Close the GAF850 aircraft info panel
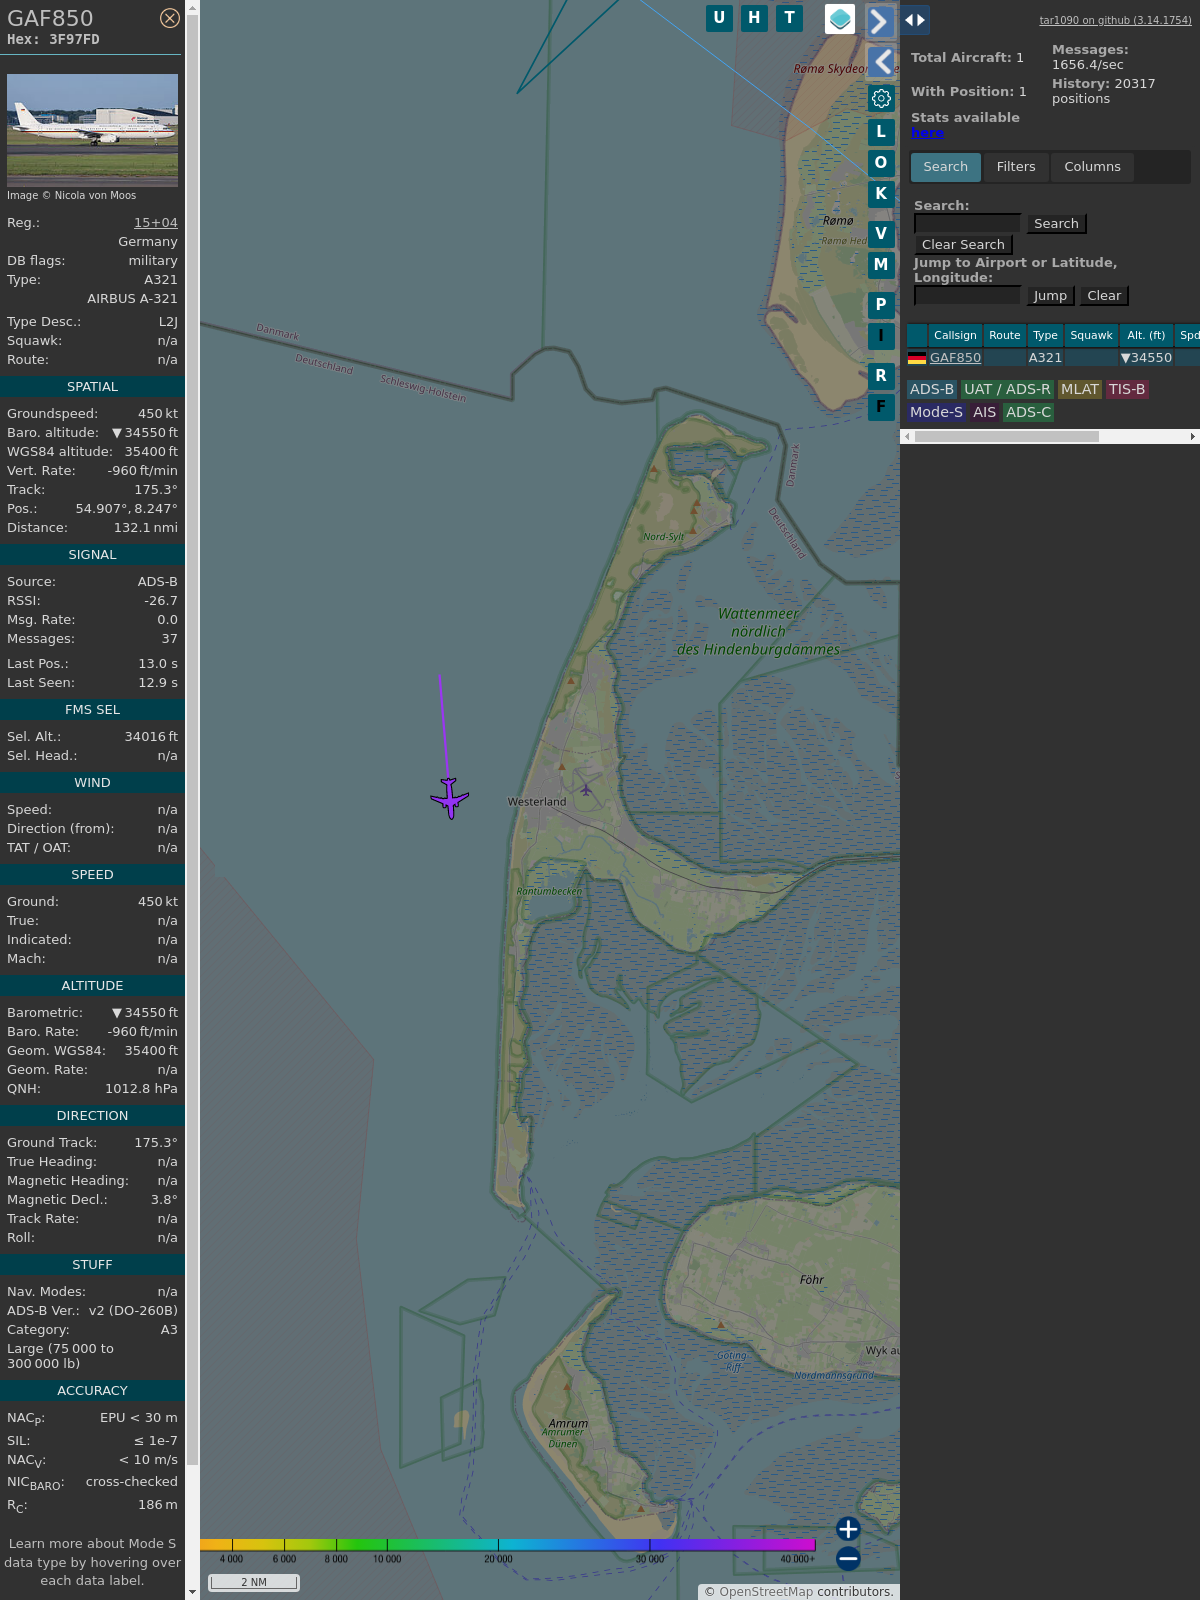This screenshot has height=1600, width=1200. (x=170, y=18)
